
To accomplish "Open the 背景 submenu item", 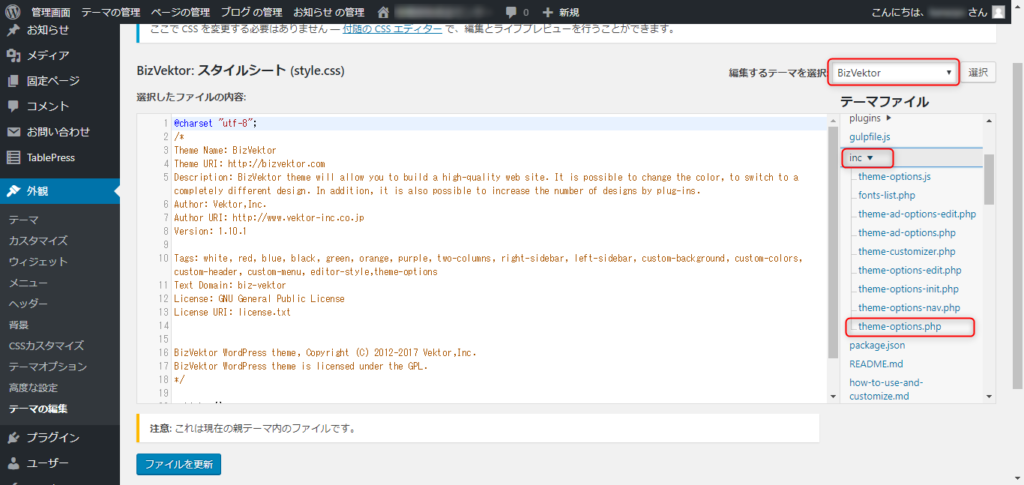I will [x=18, y=324].
